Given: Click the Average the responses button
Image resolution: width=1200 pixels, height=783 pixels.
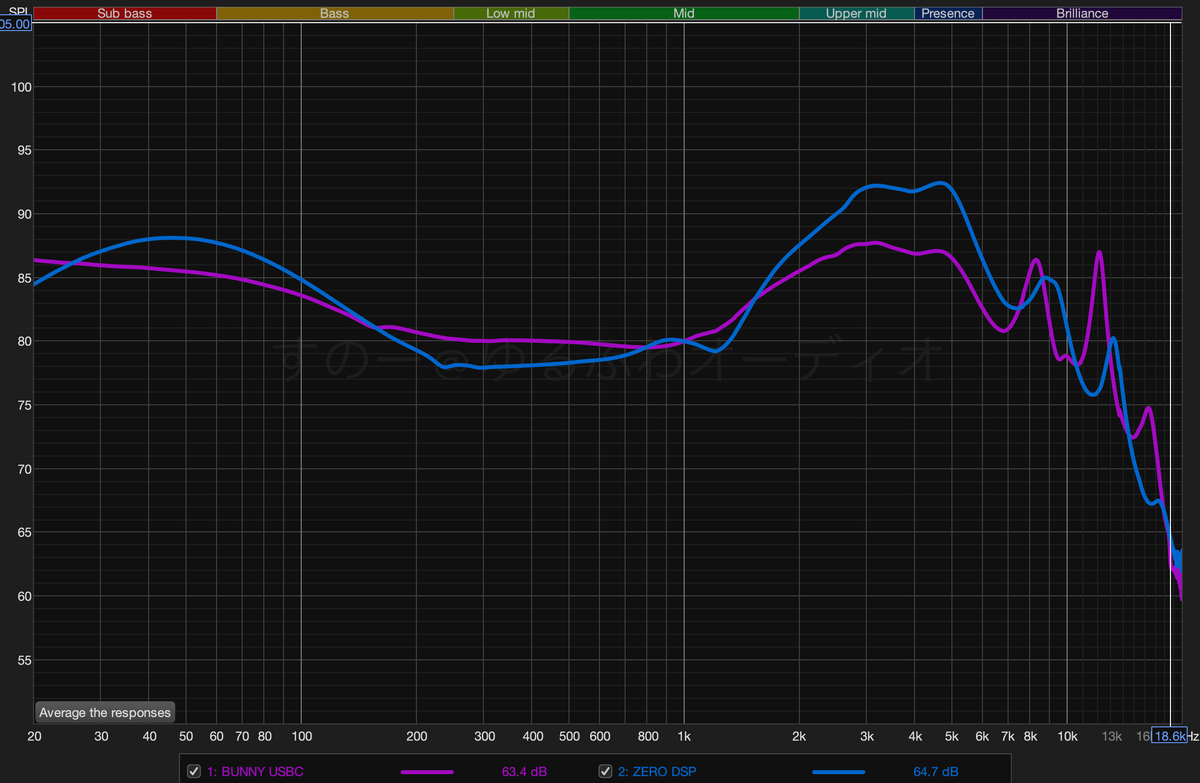Looking at the screenshot, I should point(105,713).
